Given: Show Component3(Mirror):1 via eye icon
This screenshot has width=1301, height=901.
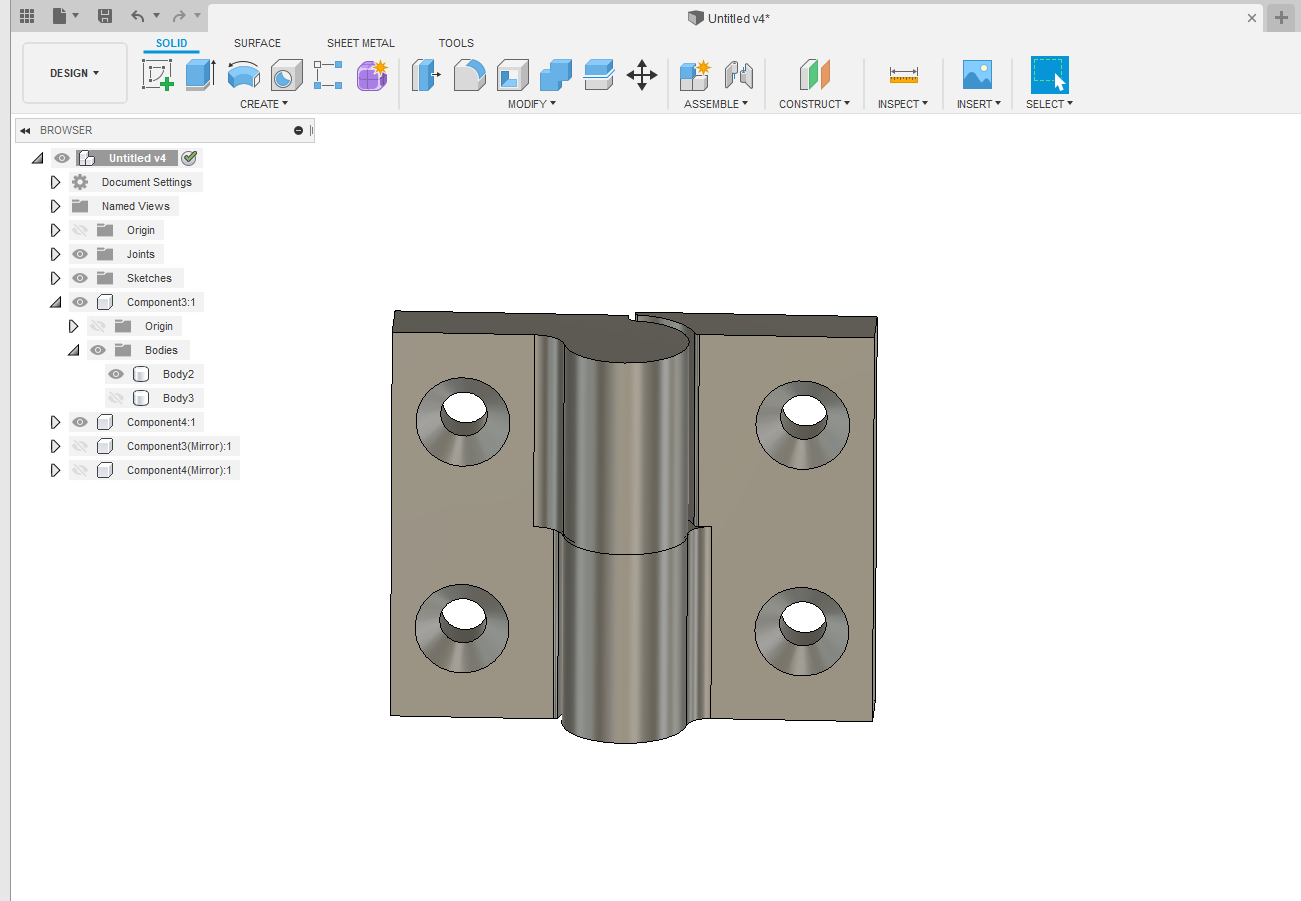Looking at the screenshot, I should (80, 446).
